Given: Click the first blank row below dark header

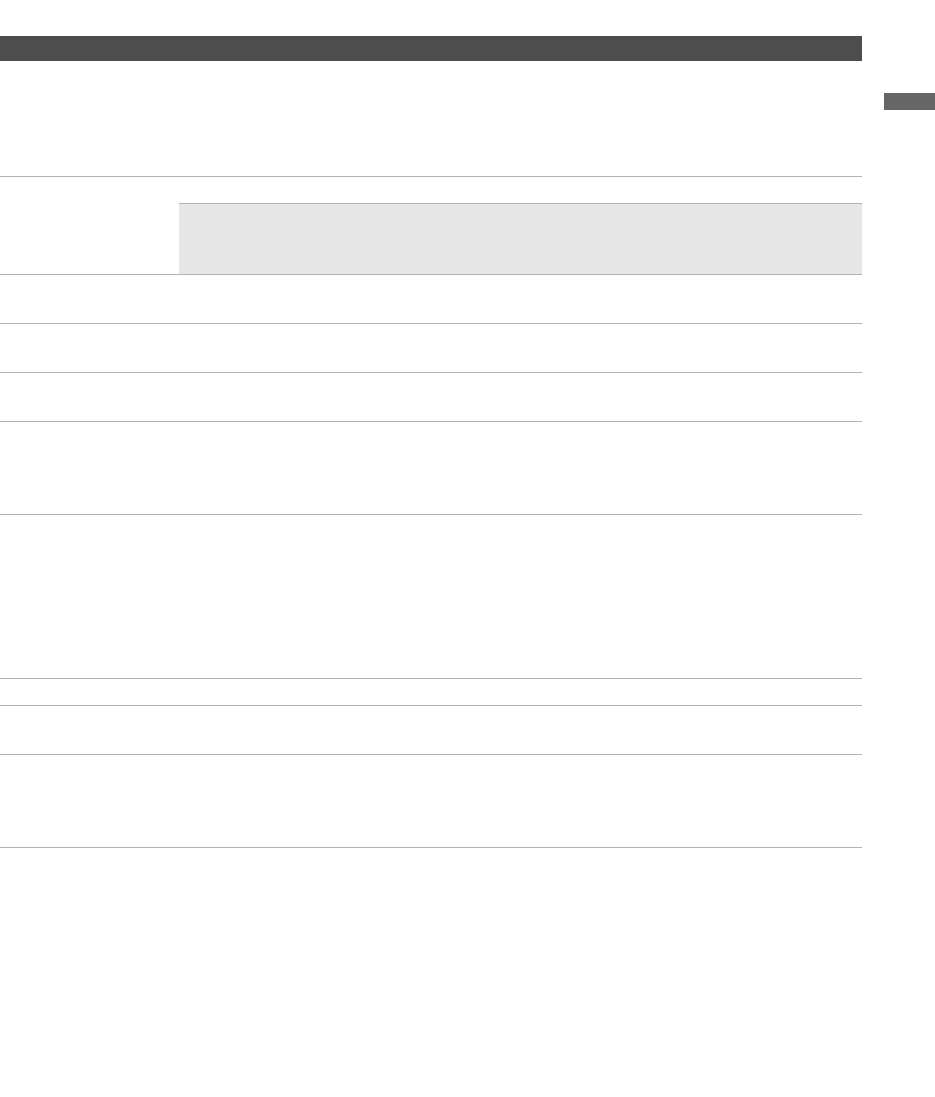Looking at the screenshot, I should pyautogui.click(x=430, y=119).
